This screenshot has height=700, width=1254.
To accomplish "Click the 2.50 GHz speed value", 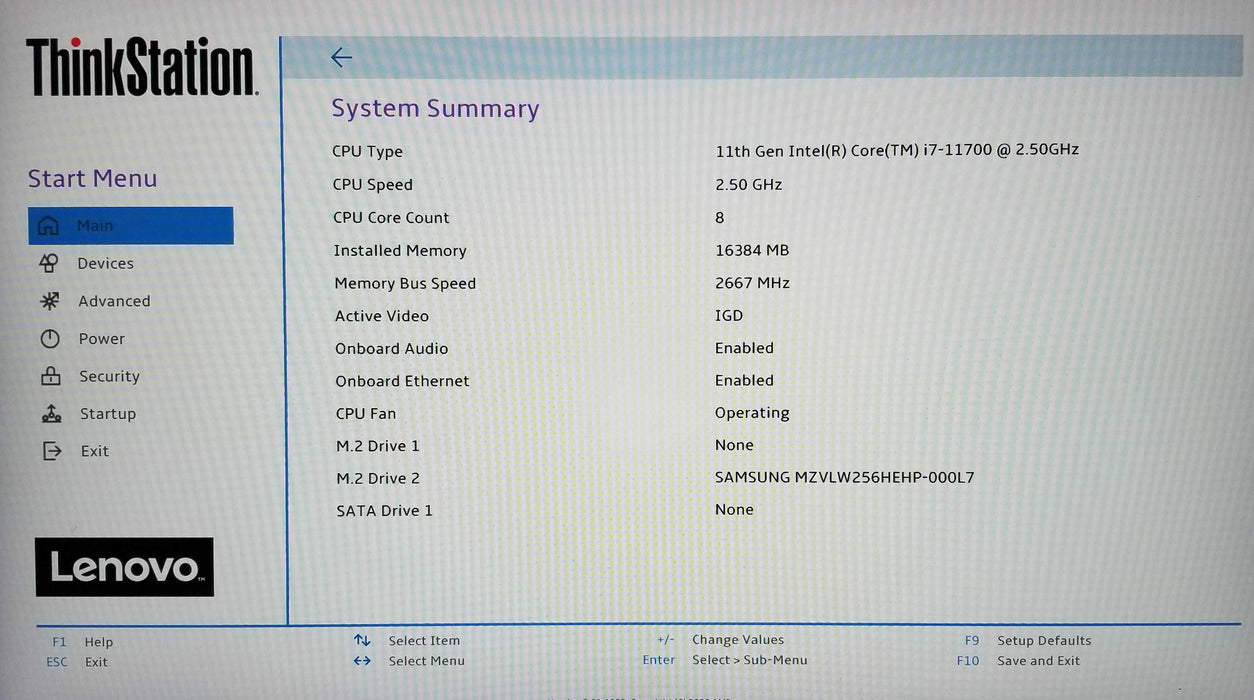I will pos(749,185).
